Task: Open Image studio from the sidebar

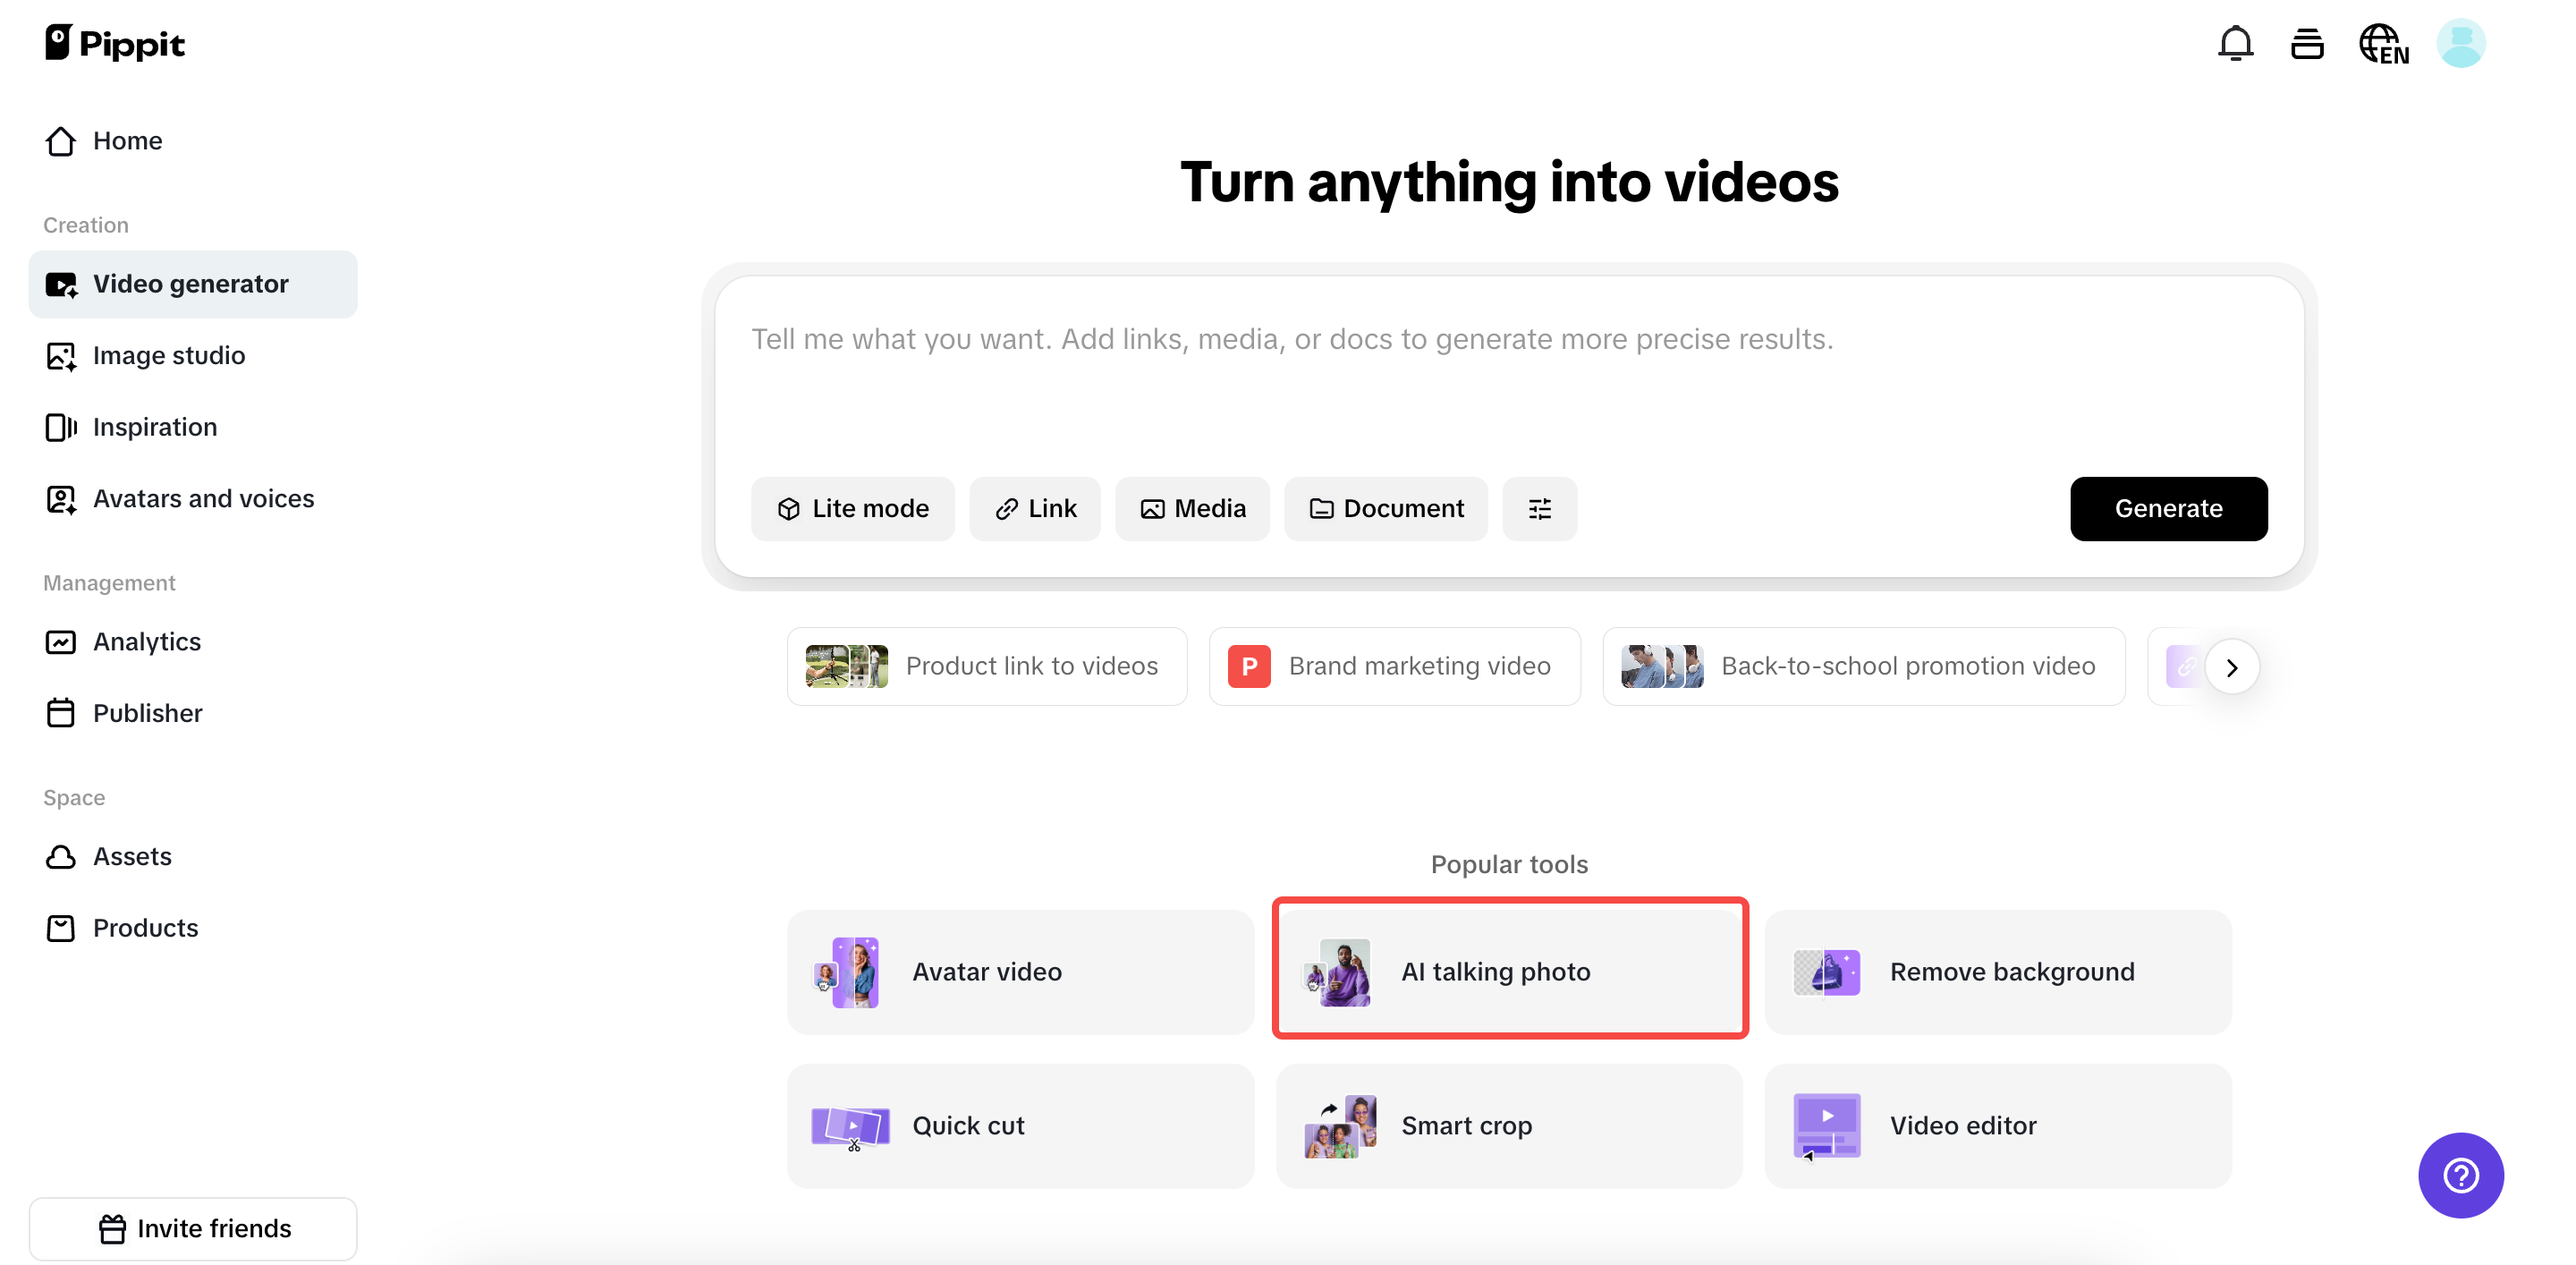Action: pyautogui.click(x=168, y=355)
